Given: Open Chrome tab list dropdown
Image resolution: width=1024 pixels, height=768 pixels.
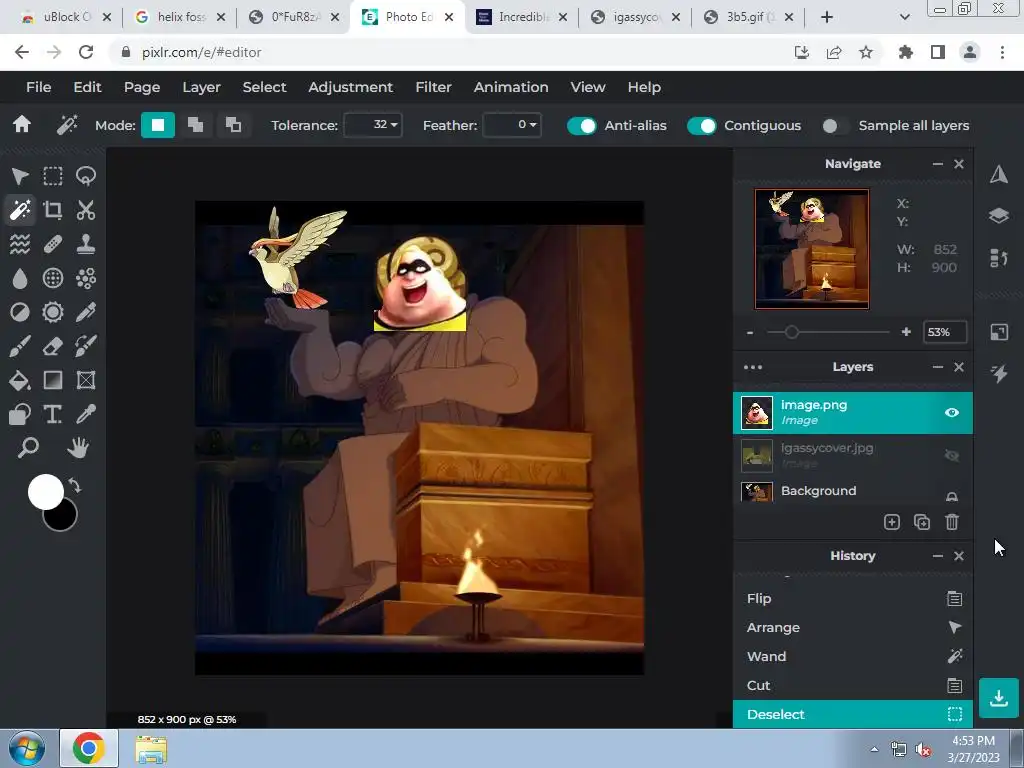Looking at the screenshot, I should [904, 17].
